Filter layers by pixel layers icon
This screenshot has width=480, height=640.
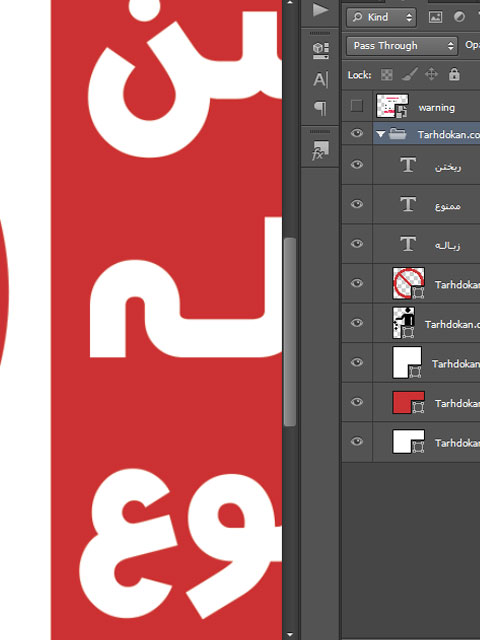pos(436,17)
